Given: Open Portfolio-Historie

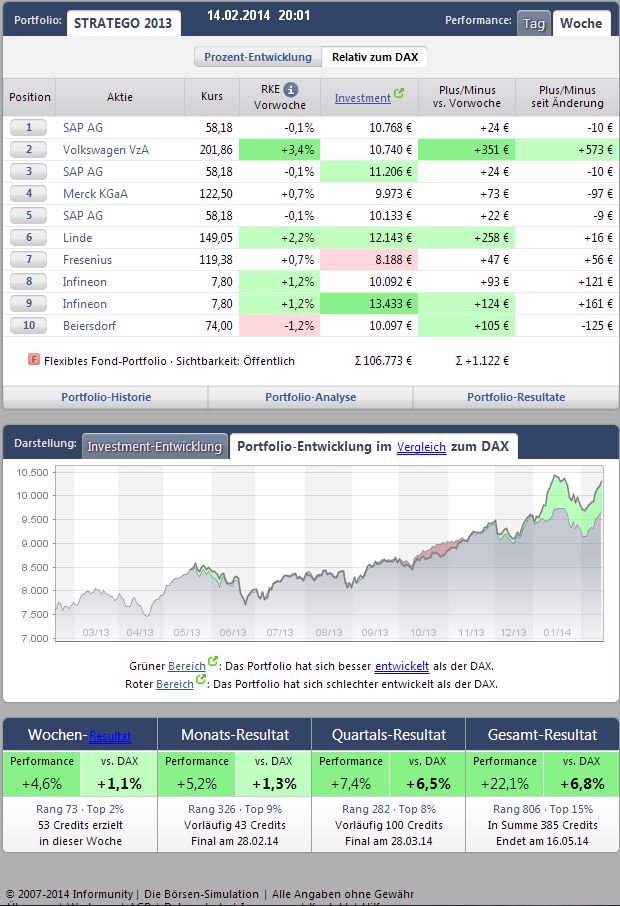Looking at the screenshot, I should (x=106, y=397).
